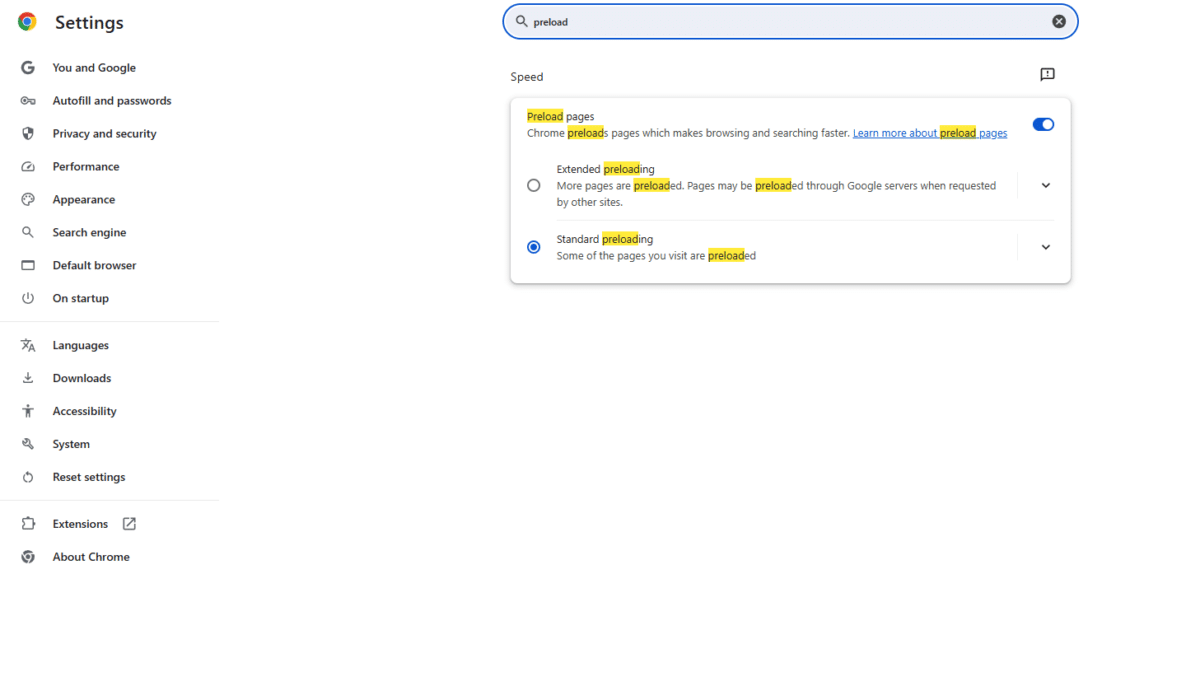Image resolution: width=1200 pixels, height=700 pixels.
Task: Click the magnifier icon beside Search engine
Action: 28,233
